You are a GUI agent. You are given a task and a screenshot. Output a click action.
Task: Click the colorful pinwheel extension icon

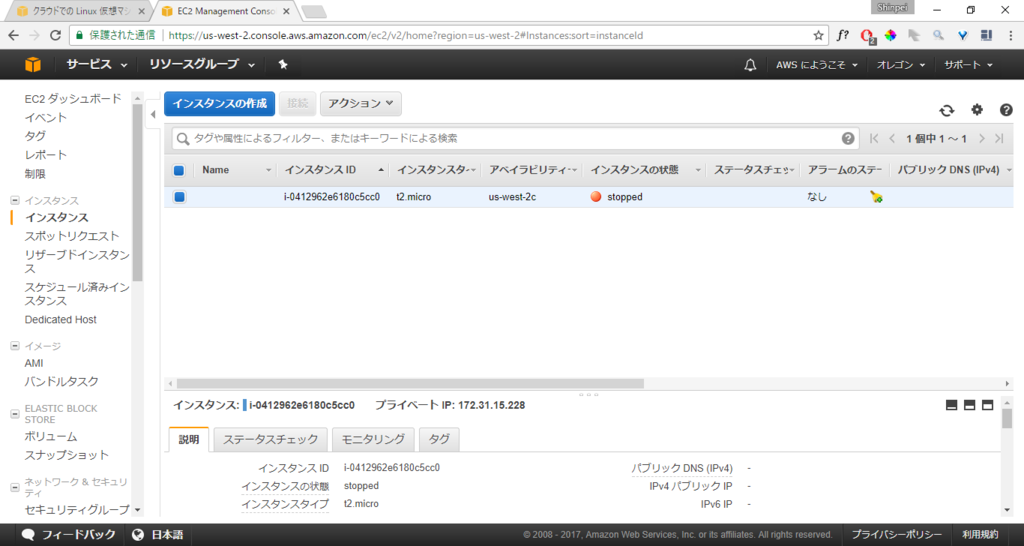890,35
